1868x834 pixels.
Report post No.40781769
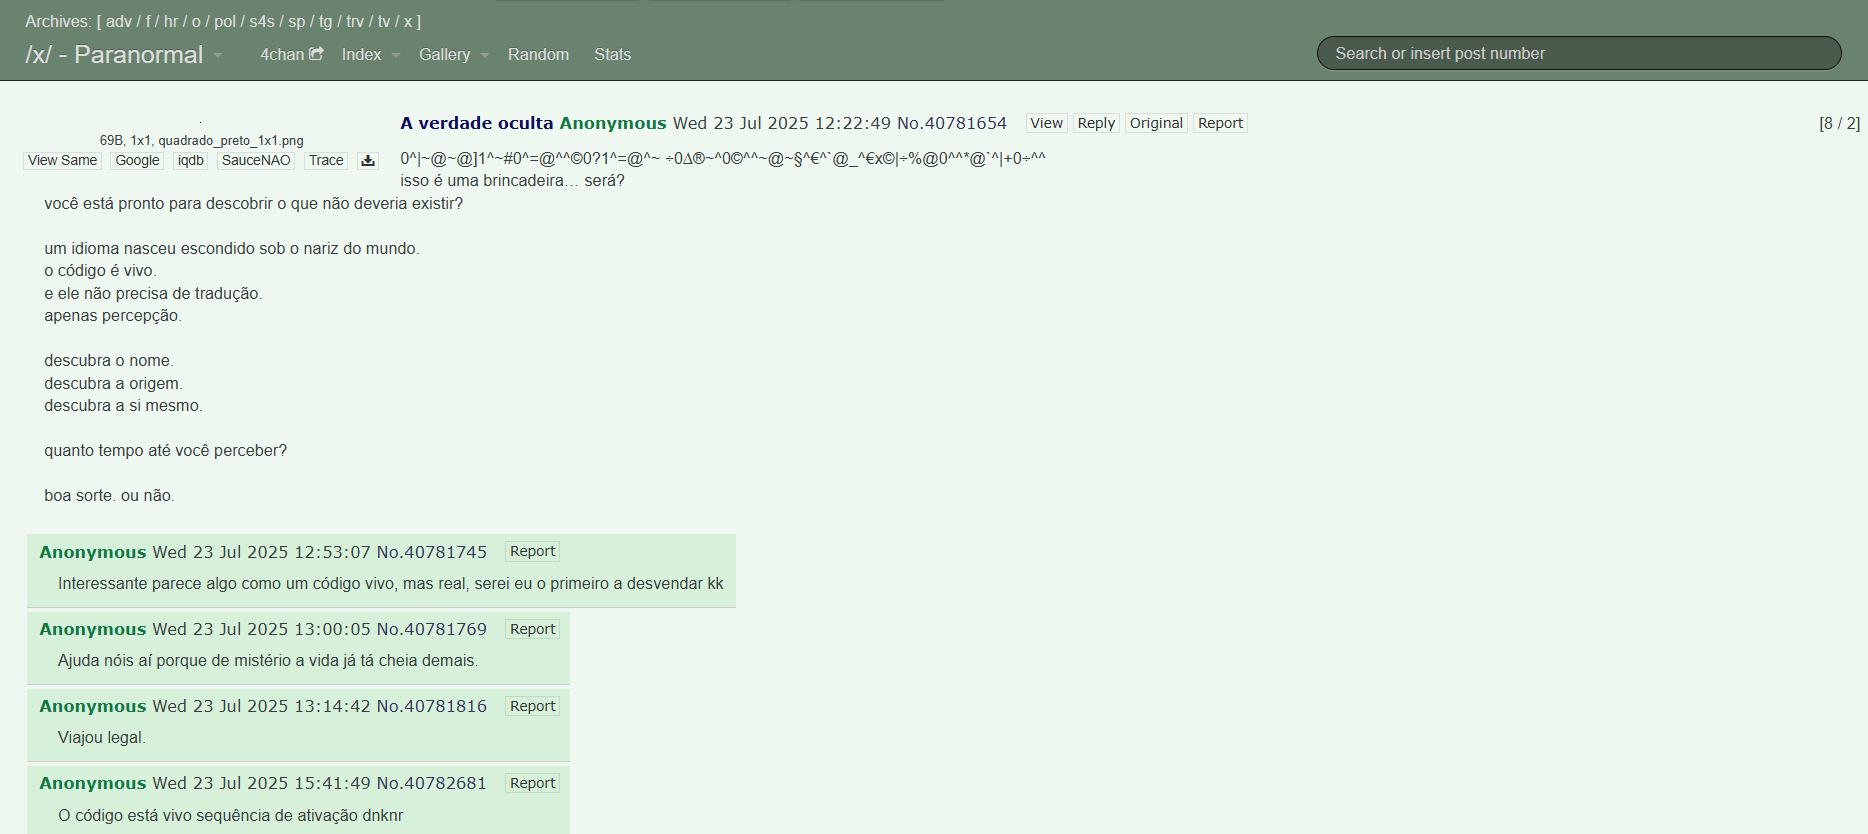(532, 629)
